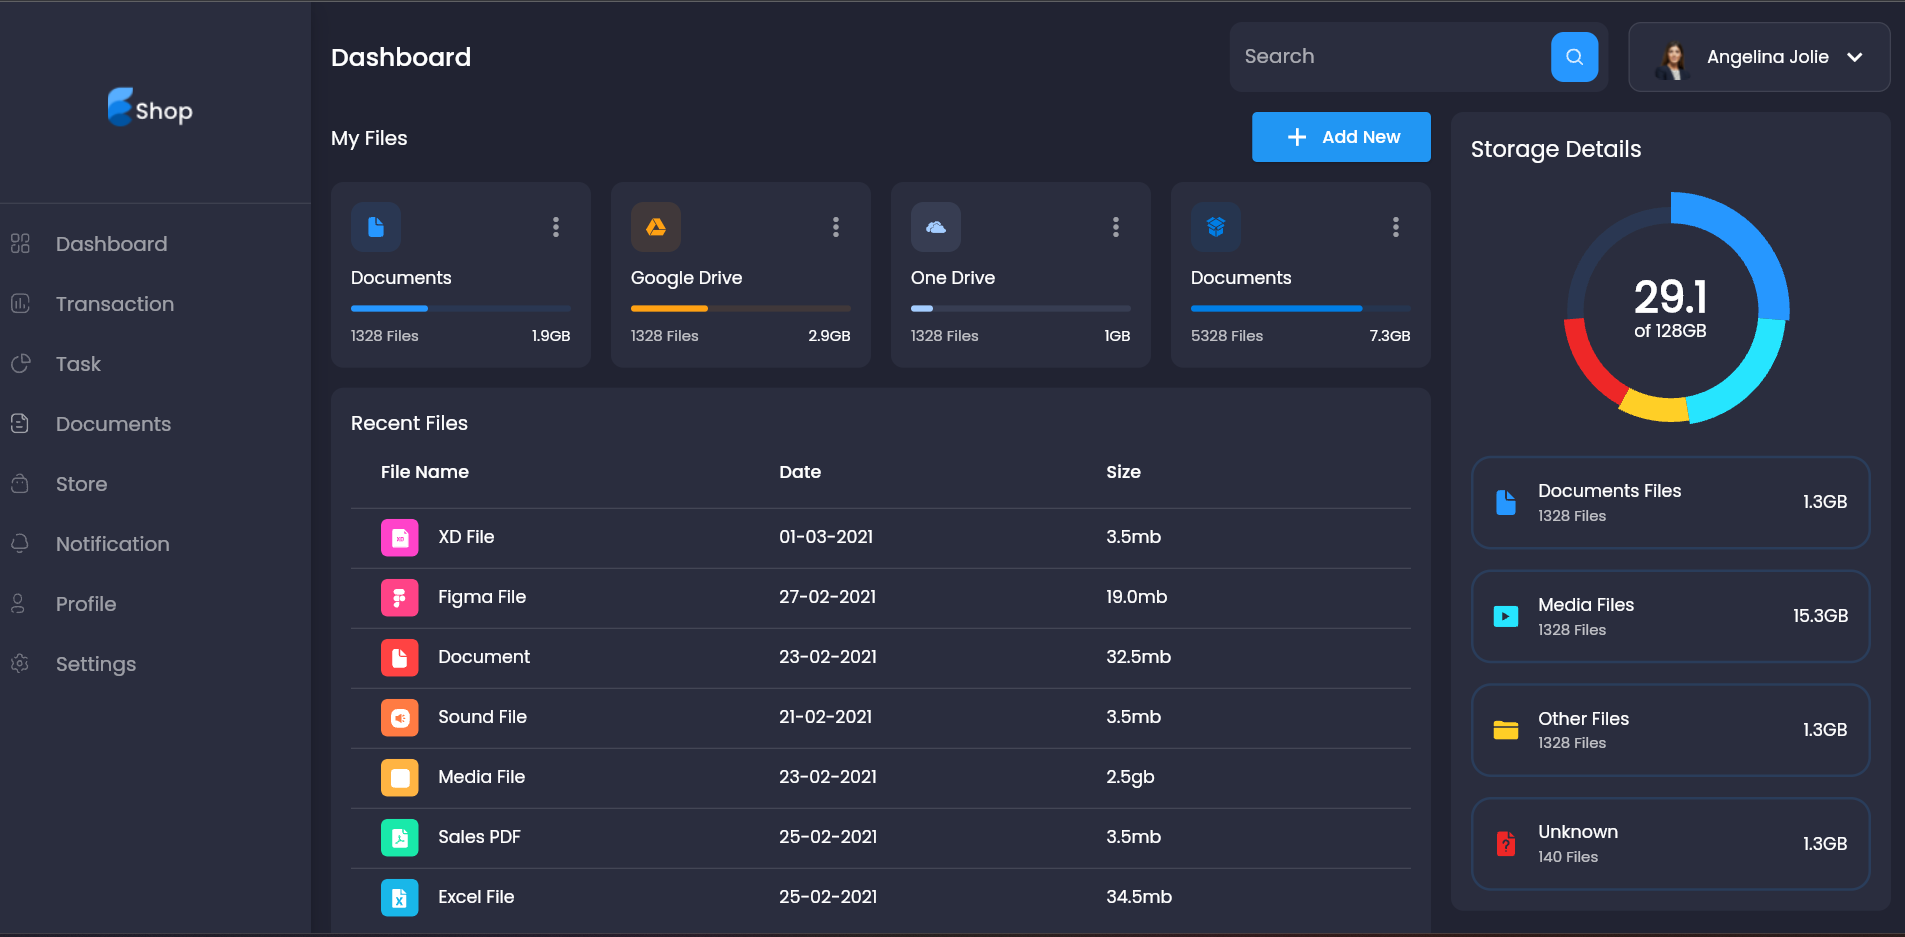Select the Excel File icon
Viewport: 1905px width, 937px height.
399,897
